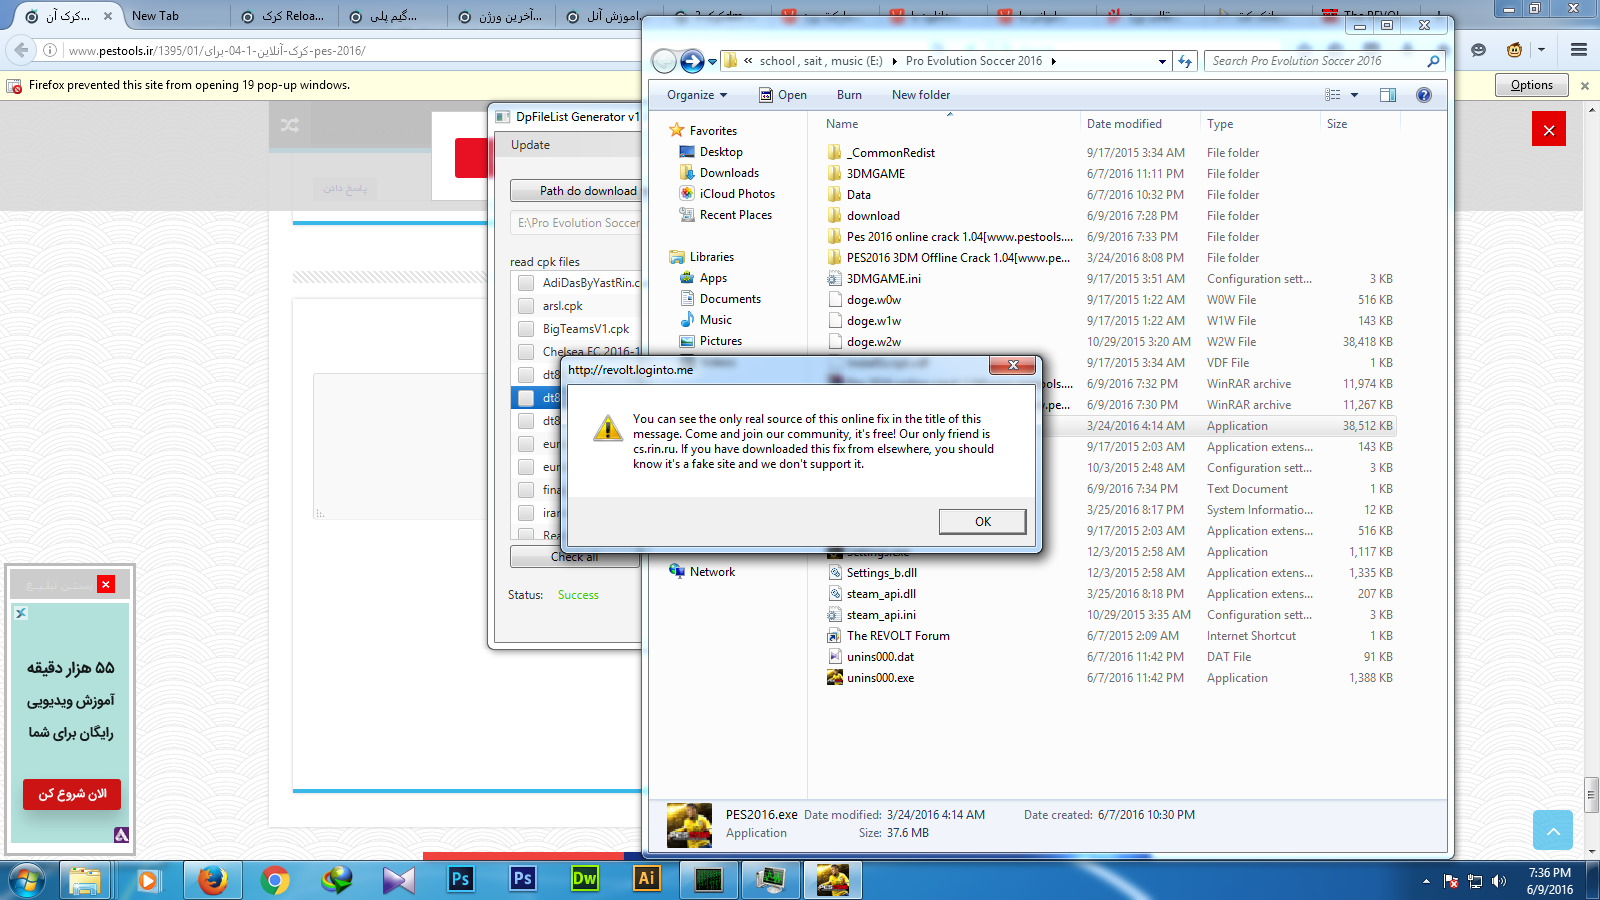Open Google Chrome from the taskbar
Screen dimensions: 1600x900
coord(275,880)
